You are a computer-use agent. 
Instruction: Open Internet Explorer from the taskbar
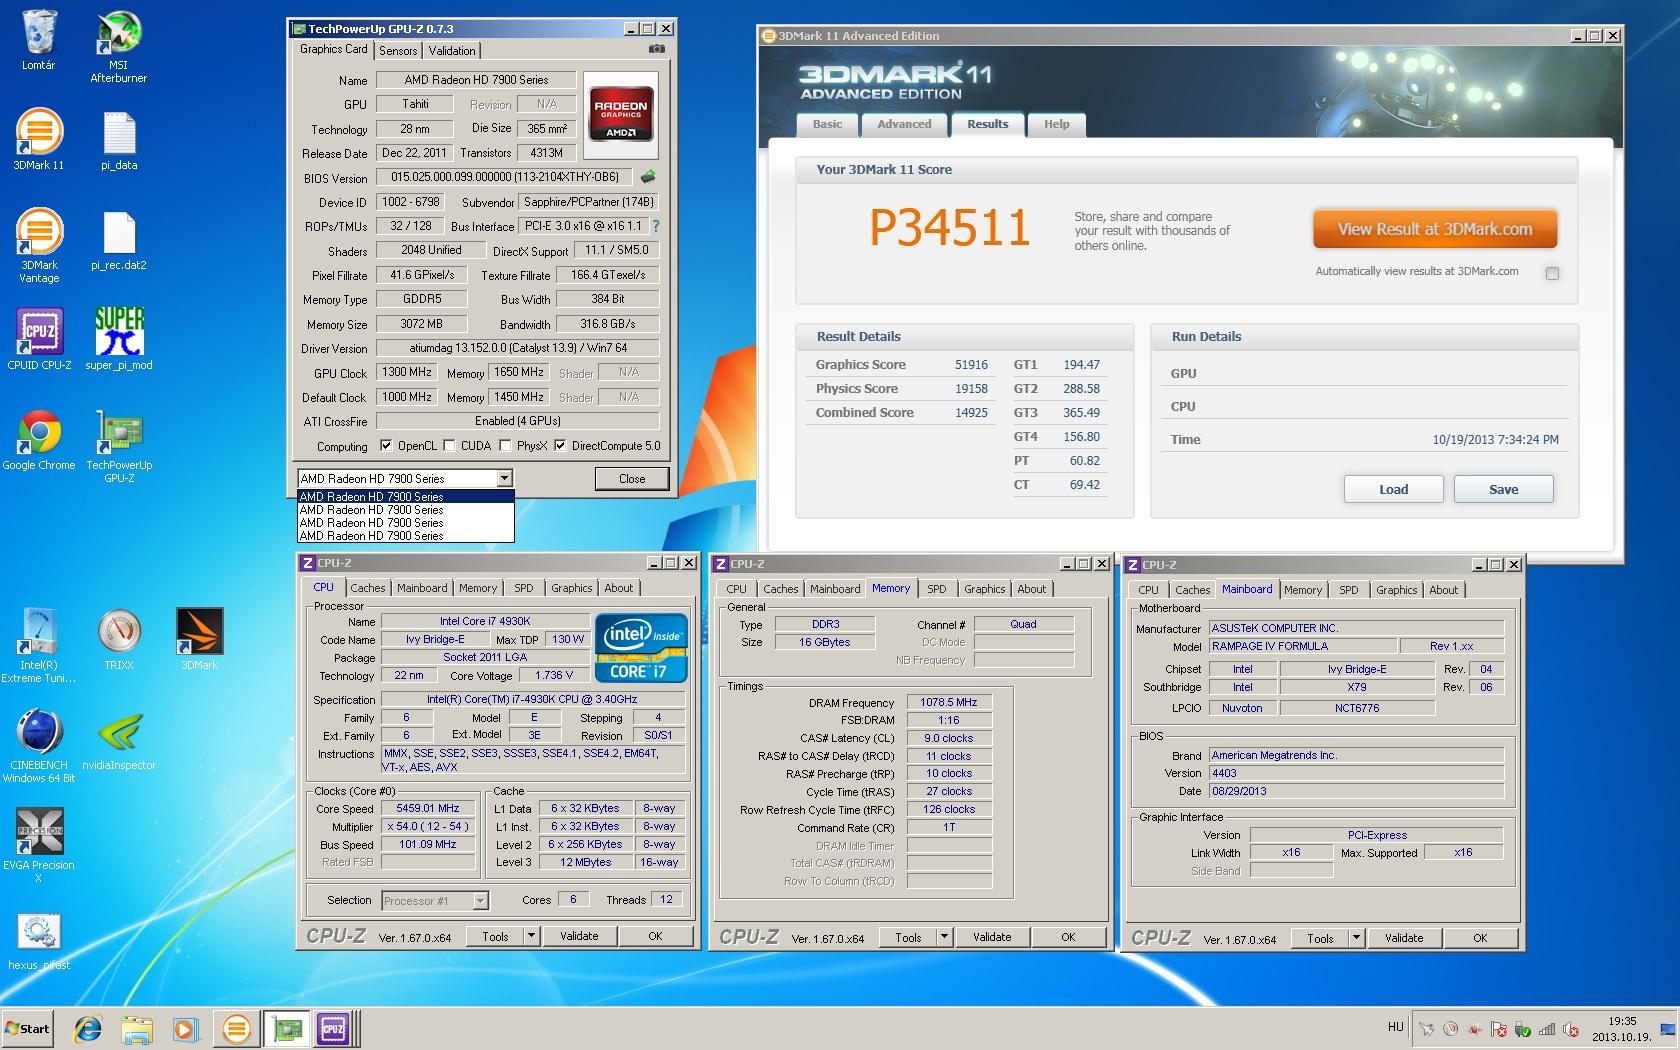point(88,1028)
